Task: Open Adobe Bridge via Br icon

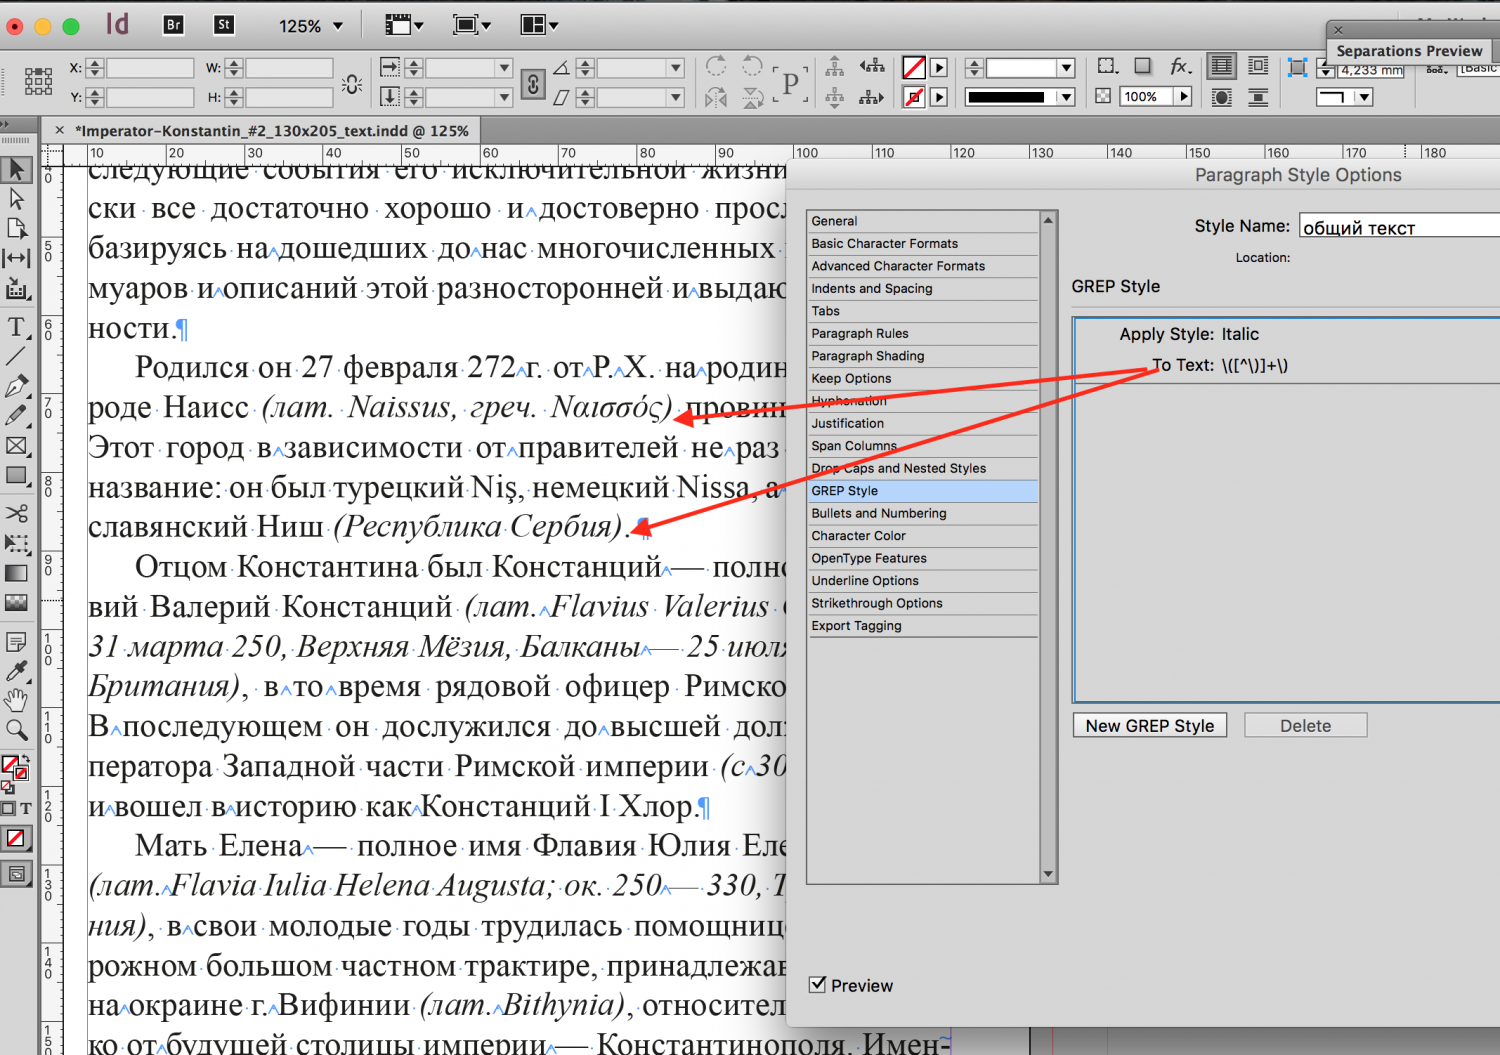Action: point(173,25)
